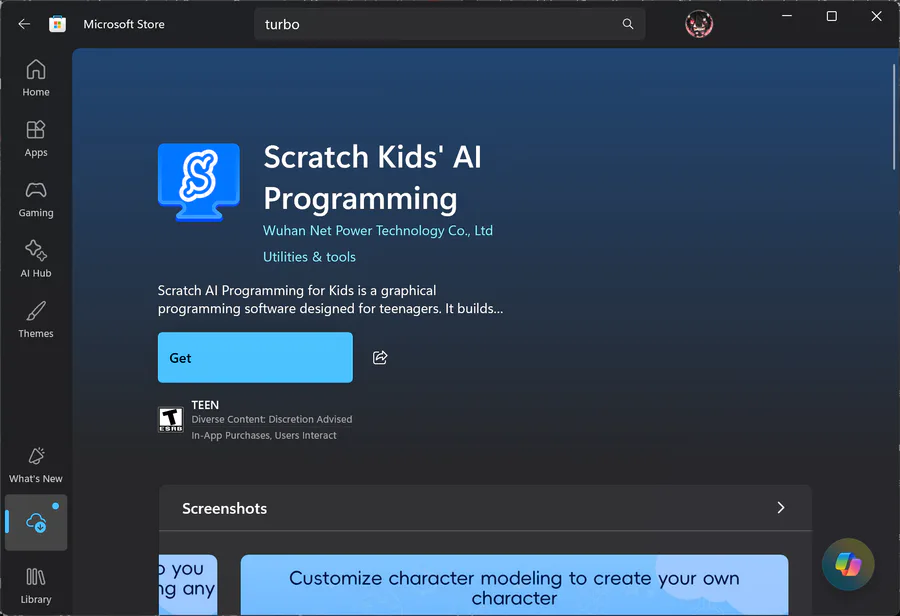This screenshot has height=616, width=900.
Task: Click the Scratch Kids' AI app logo
Action: [199, 182]
